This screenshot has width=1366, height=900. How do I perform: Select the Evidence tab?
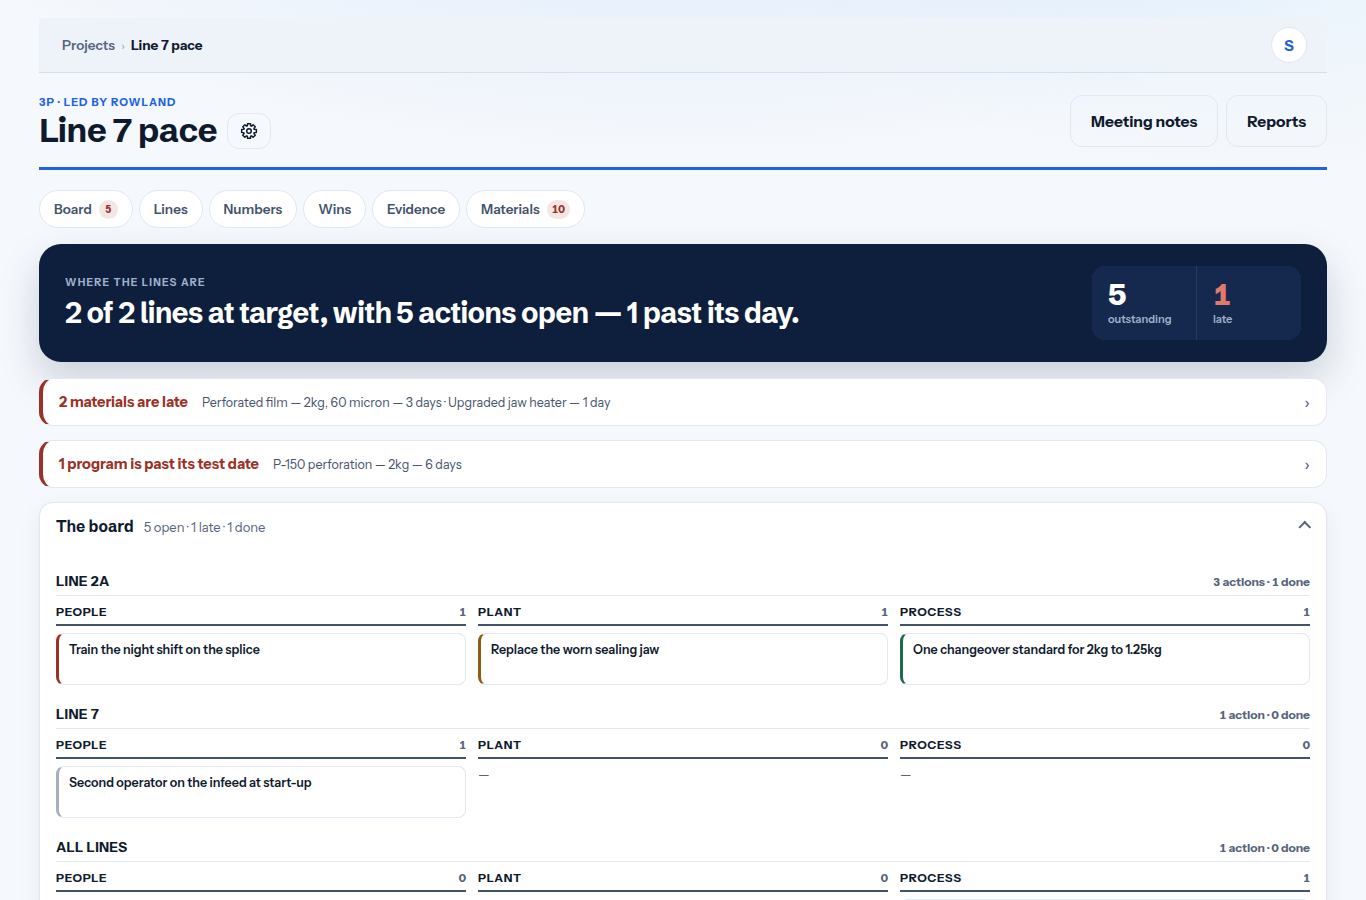(x=416, y=209)
